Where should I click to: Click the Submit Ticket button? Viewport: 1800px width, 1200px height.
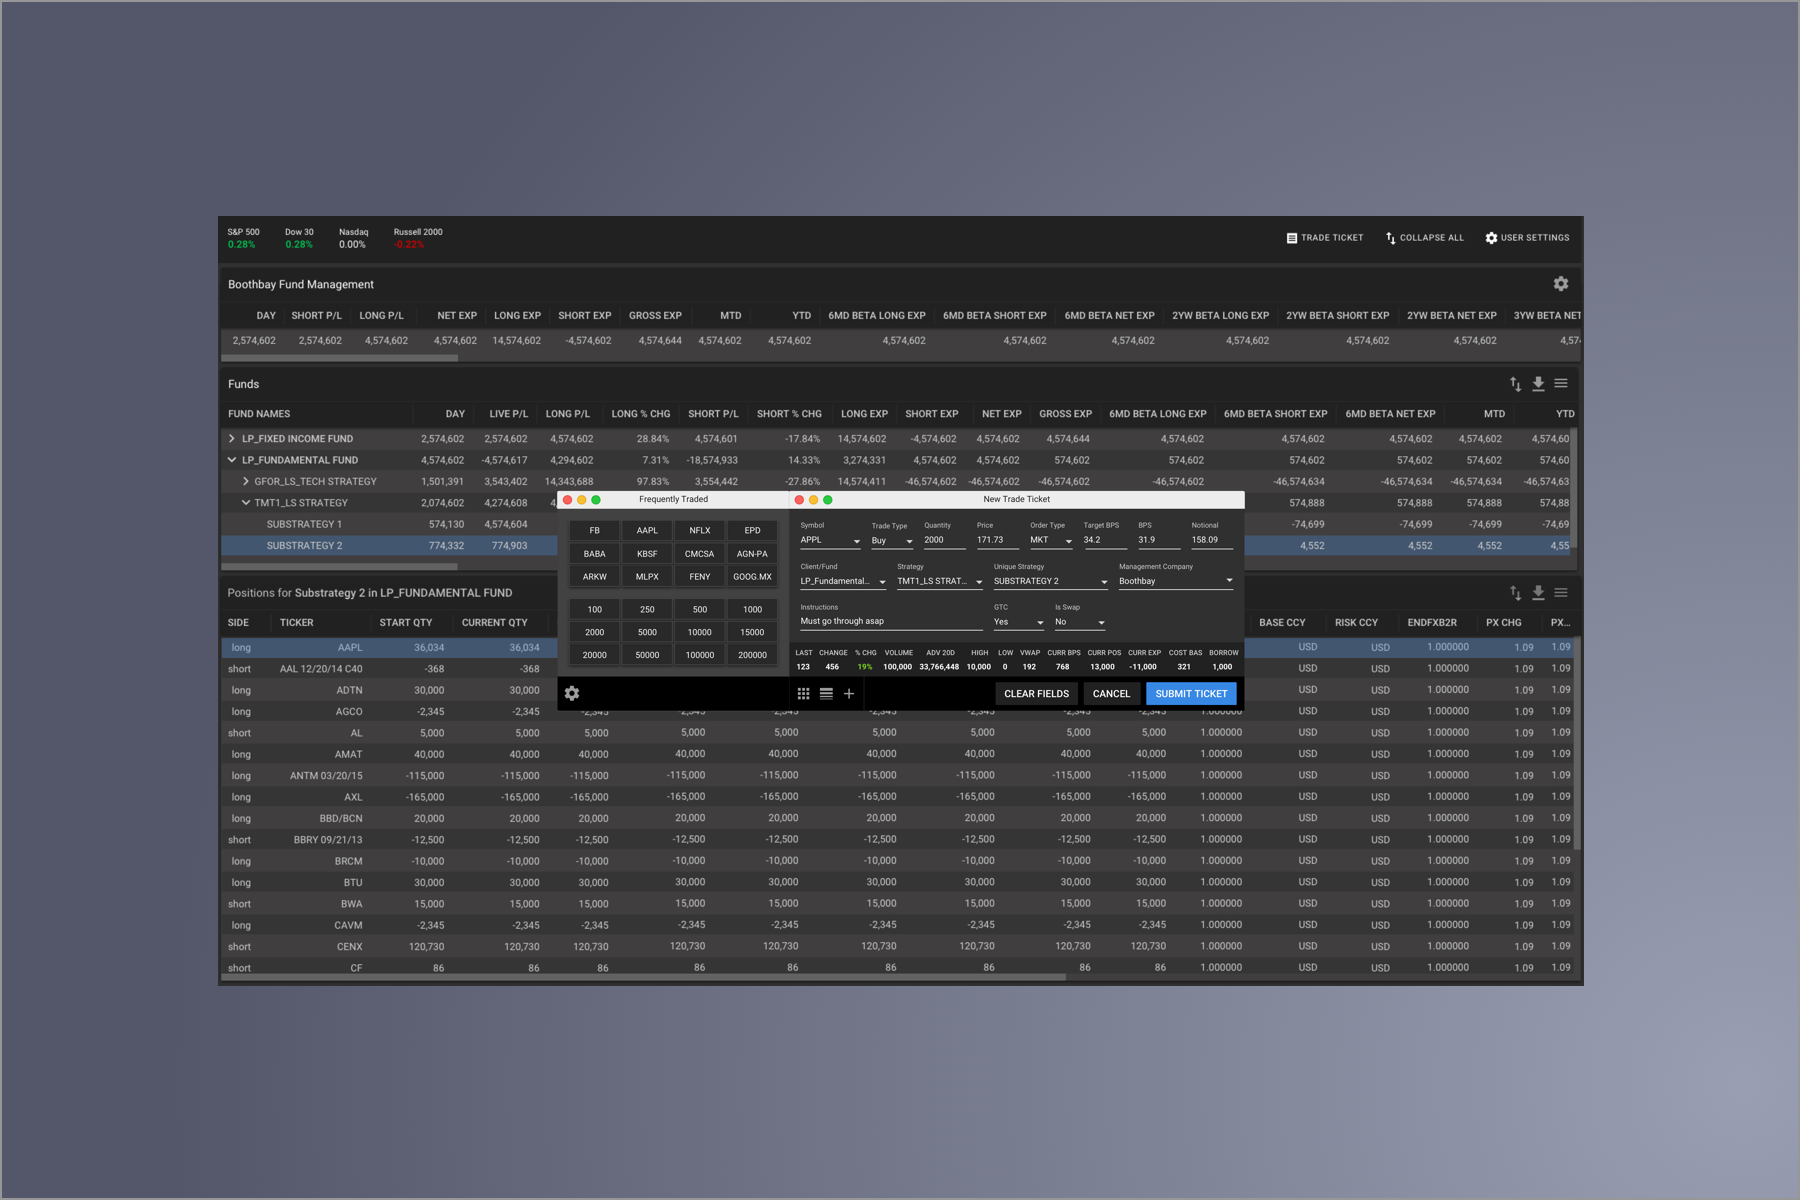1191,693
